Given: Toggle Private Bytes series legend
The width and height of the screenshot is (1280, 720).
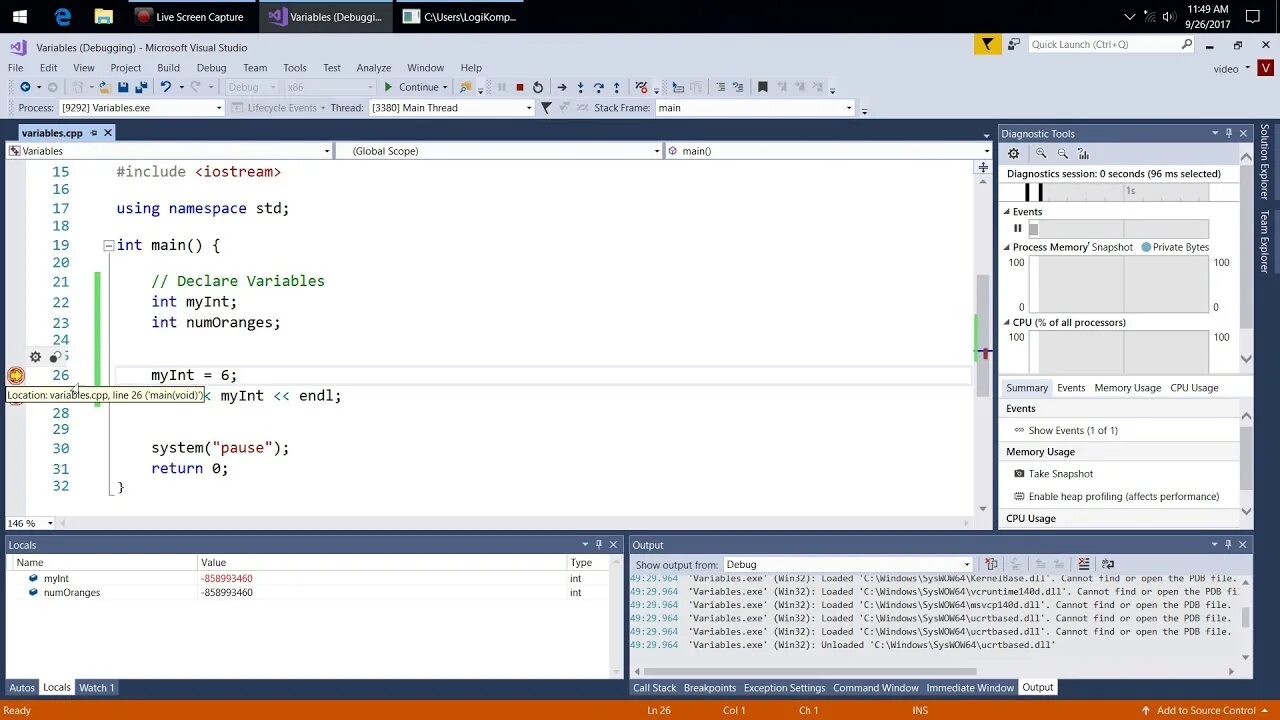Looking at the screenshot, I should [1175, 247].
